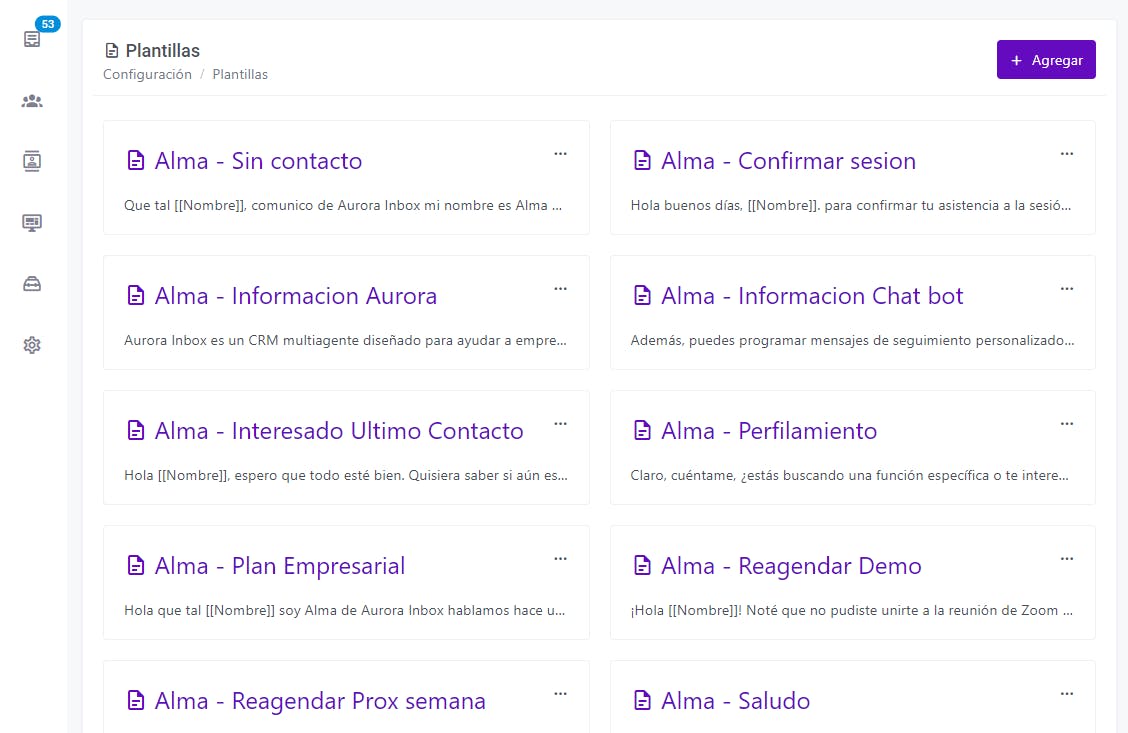Click document icon of Alma - Confirmar sesion
This screenshot has height=733, width=1128.
pos(642,160)
